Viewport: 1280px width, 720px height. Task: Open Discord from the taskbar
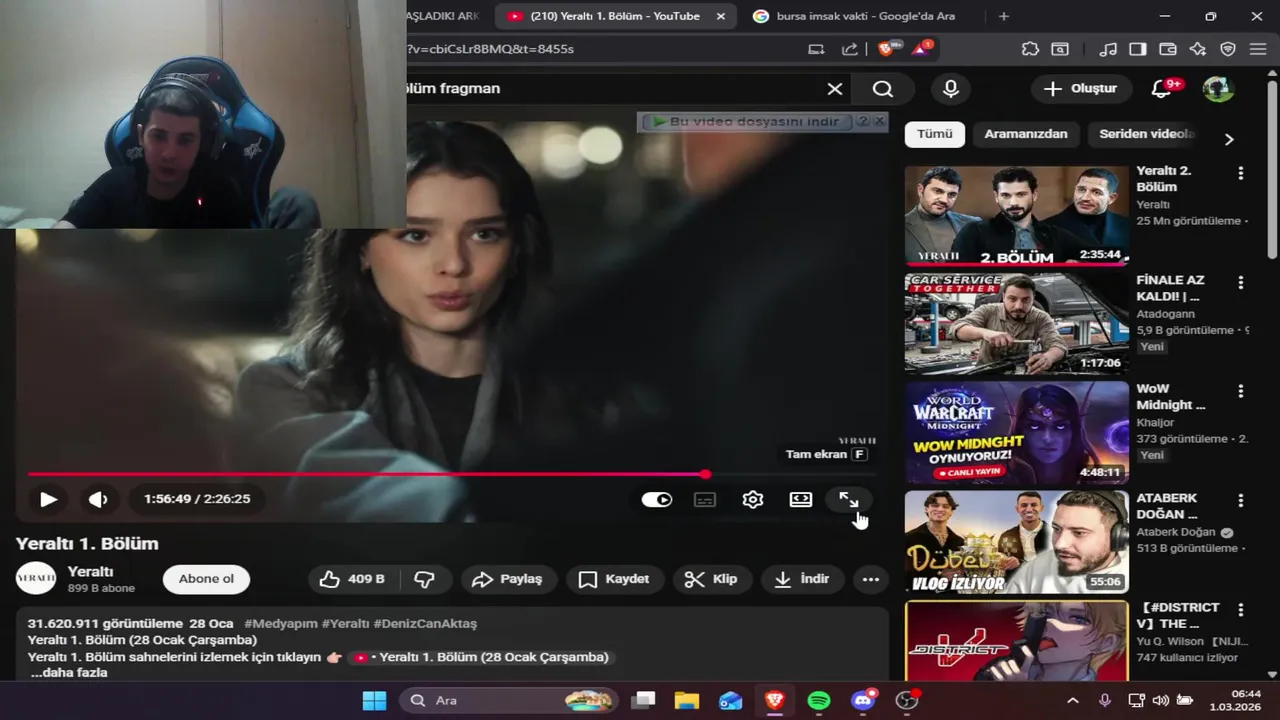(x=863, y=700)
